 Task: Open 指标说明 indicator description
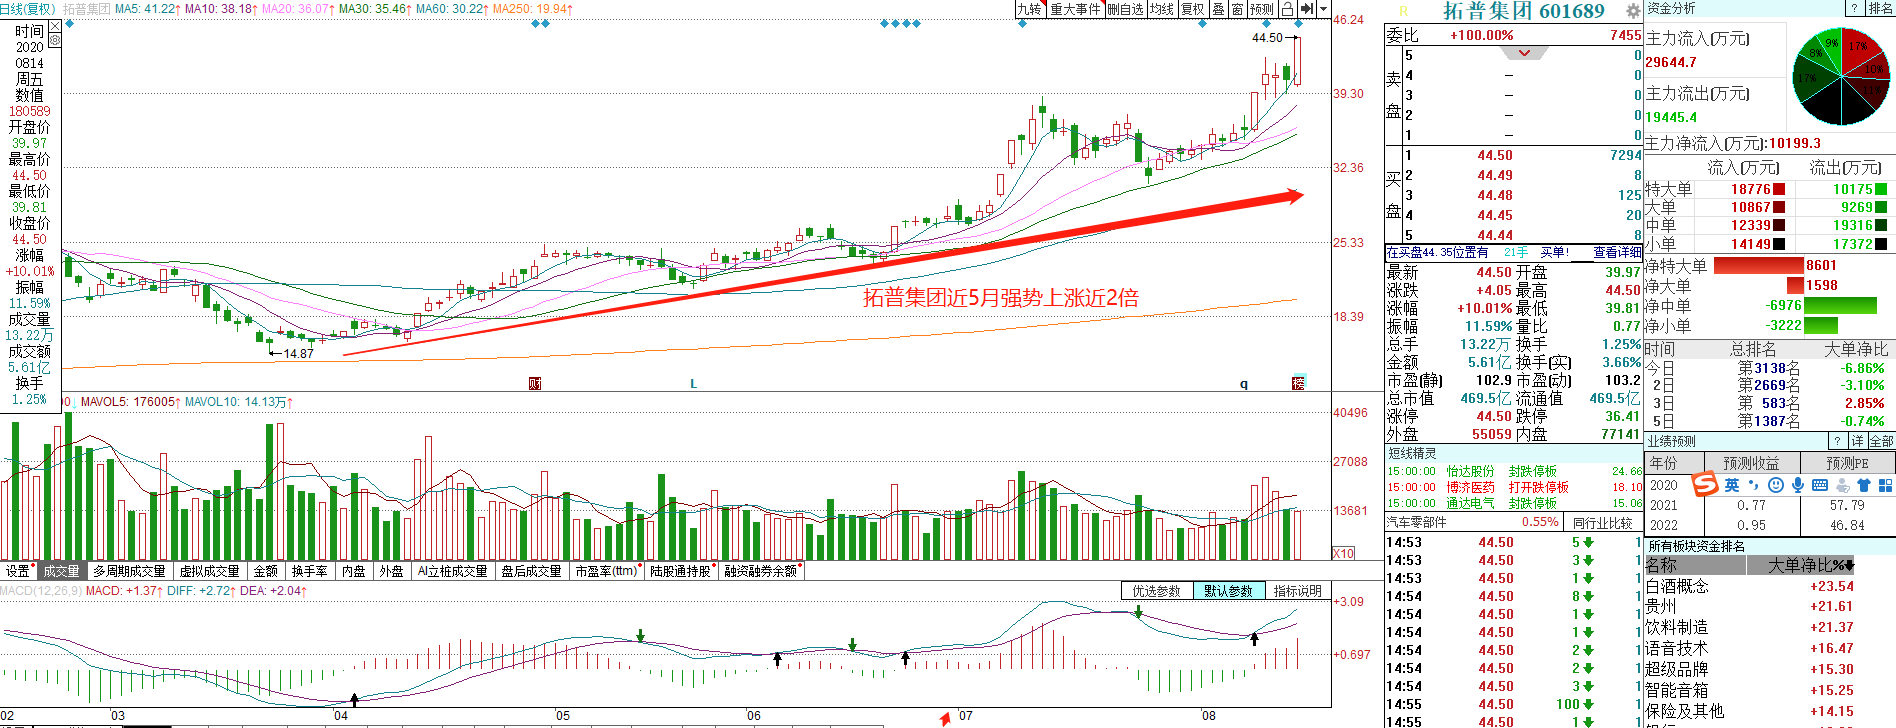1298,591
